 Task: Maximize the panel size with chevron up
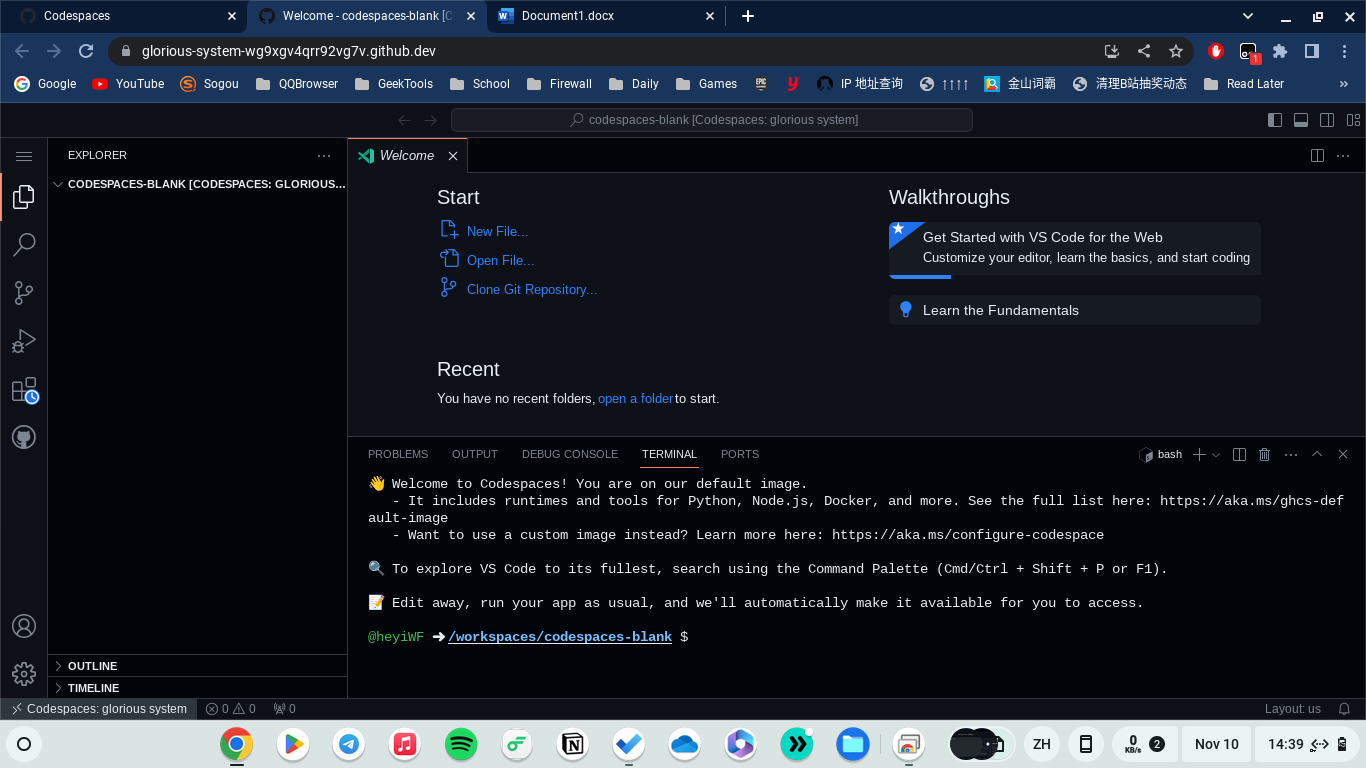coord(1317,454)
